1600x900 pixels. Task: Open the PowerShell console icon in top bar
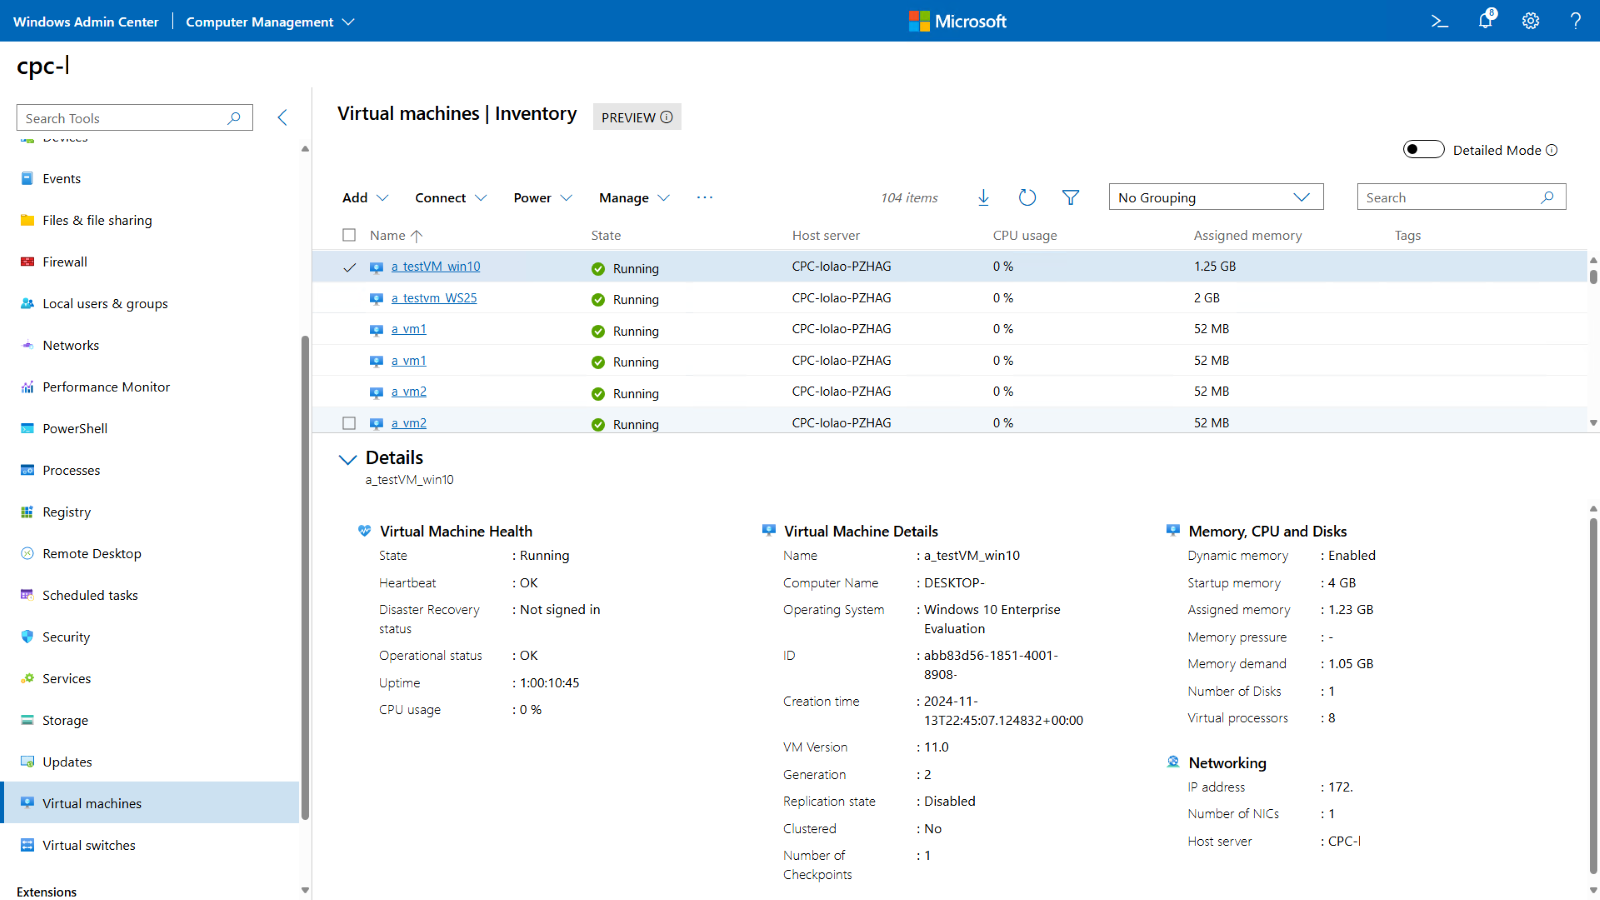point(1438,20)
